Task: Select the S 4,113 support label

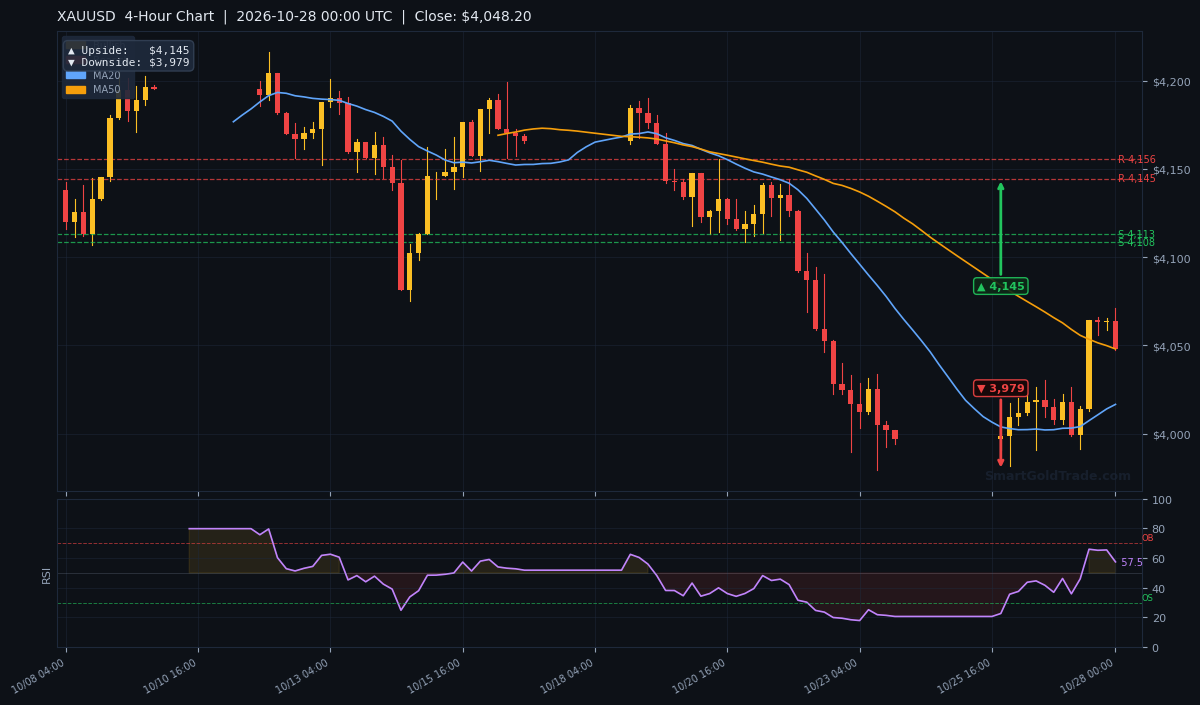Action: pos(1136,234)
